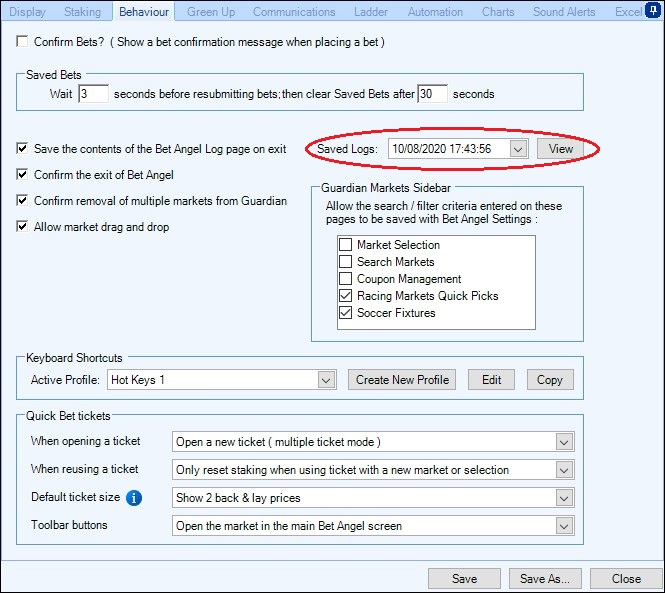
Task: Click the Copy profile button
Action: tap(550, 380)
